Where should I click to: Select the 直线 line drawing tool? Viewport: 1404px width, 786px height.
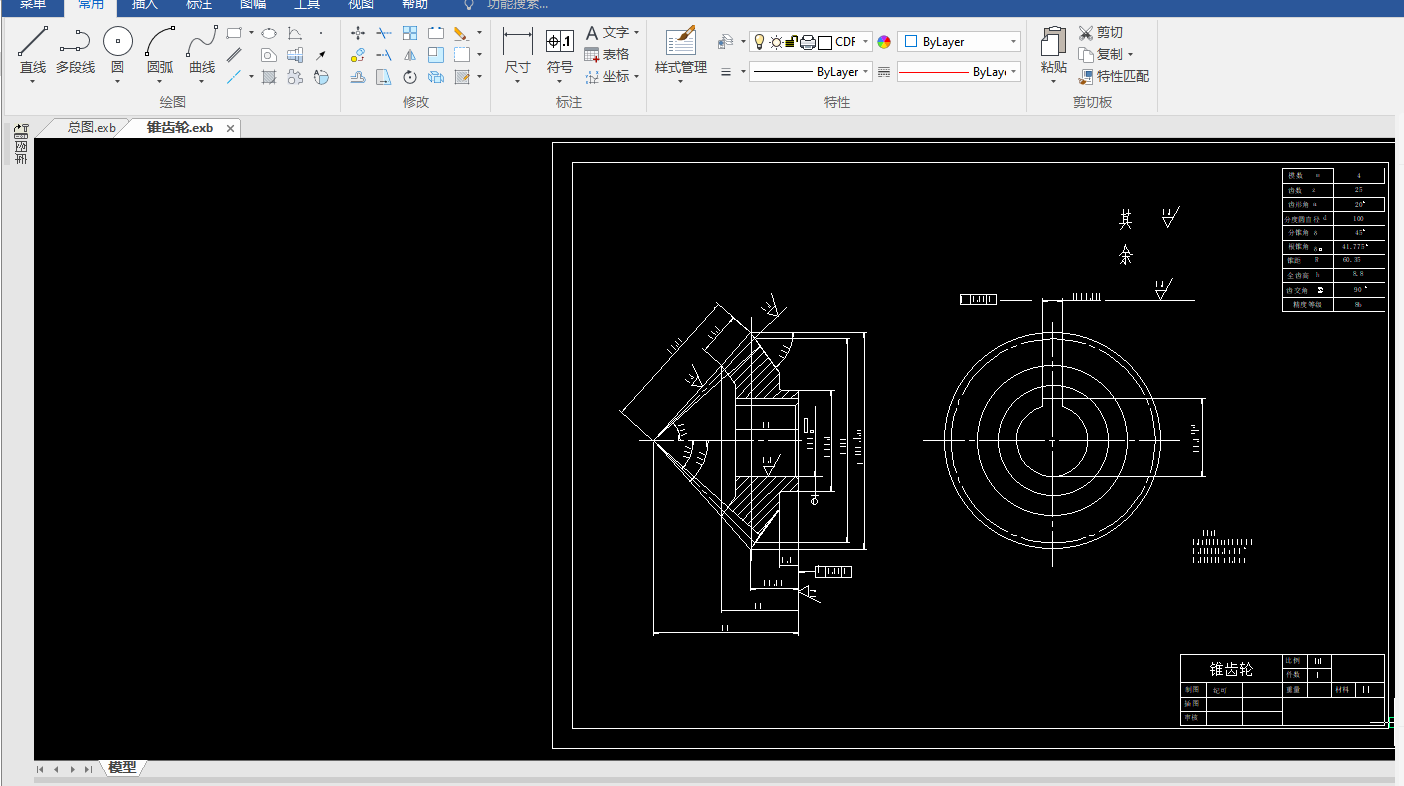33,50
